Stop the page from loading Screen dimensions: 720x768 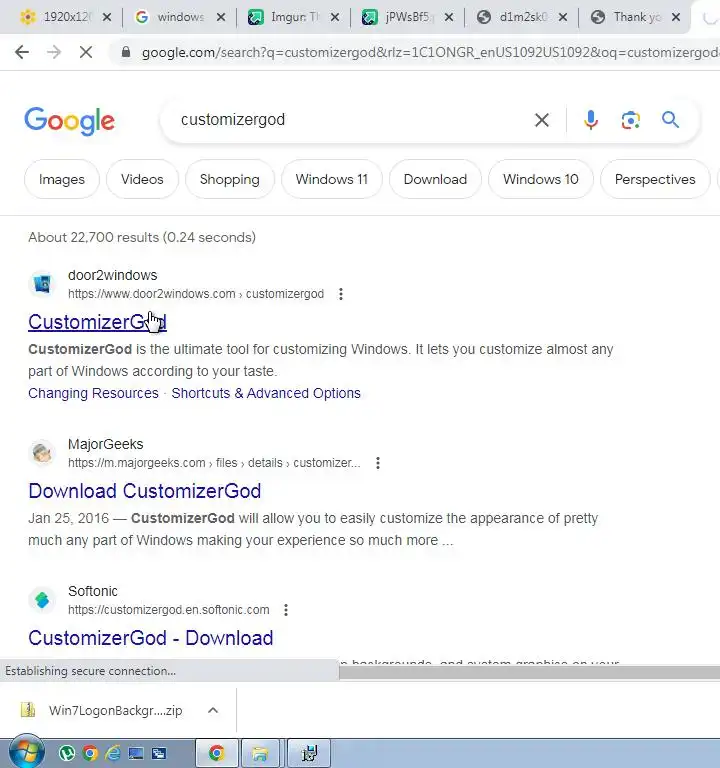[x=86, y=52]
